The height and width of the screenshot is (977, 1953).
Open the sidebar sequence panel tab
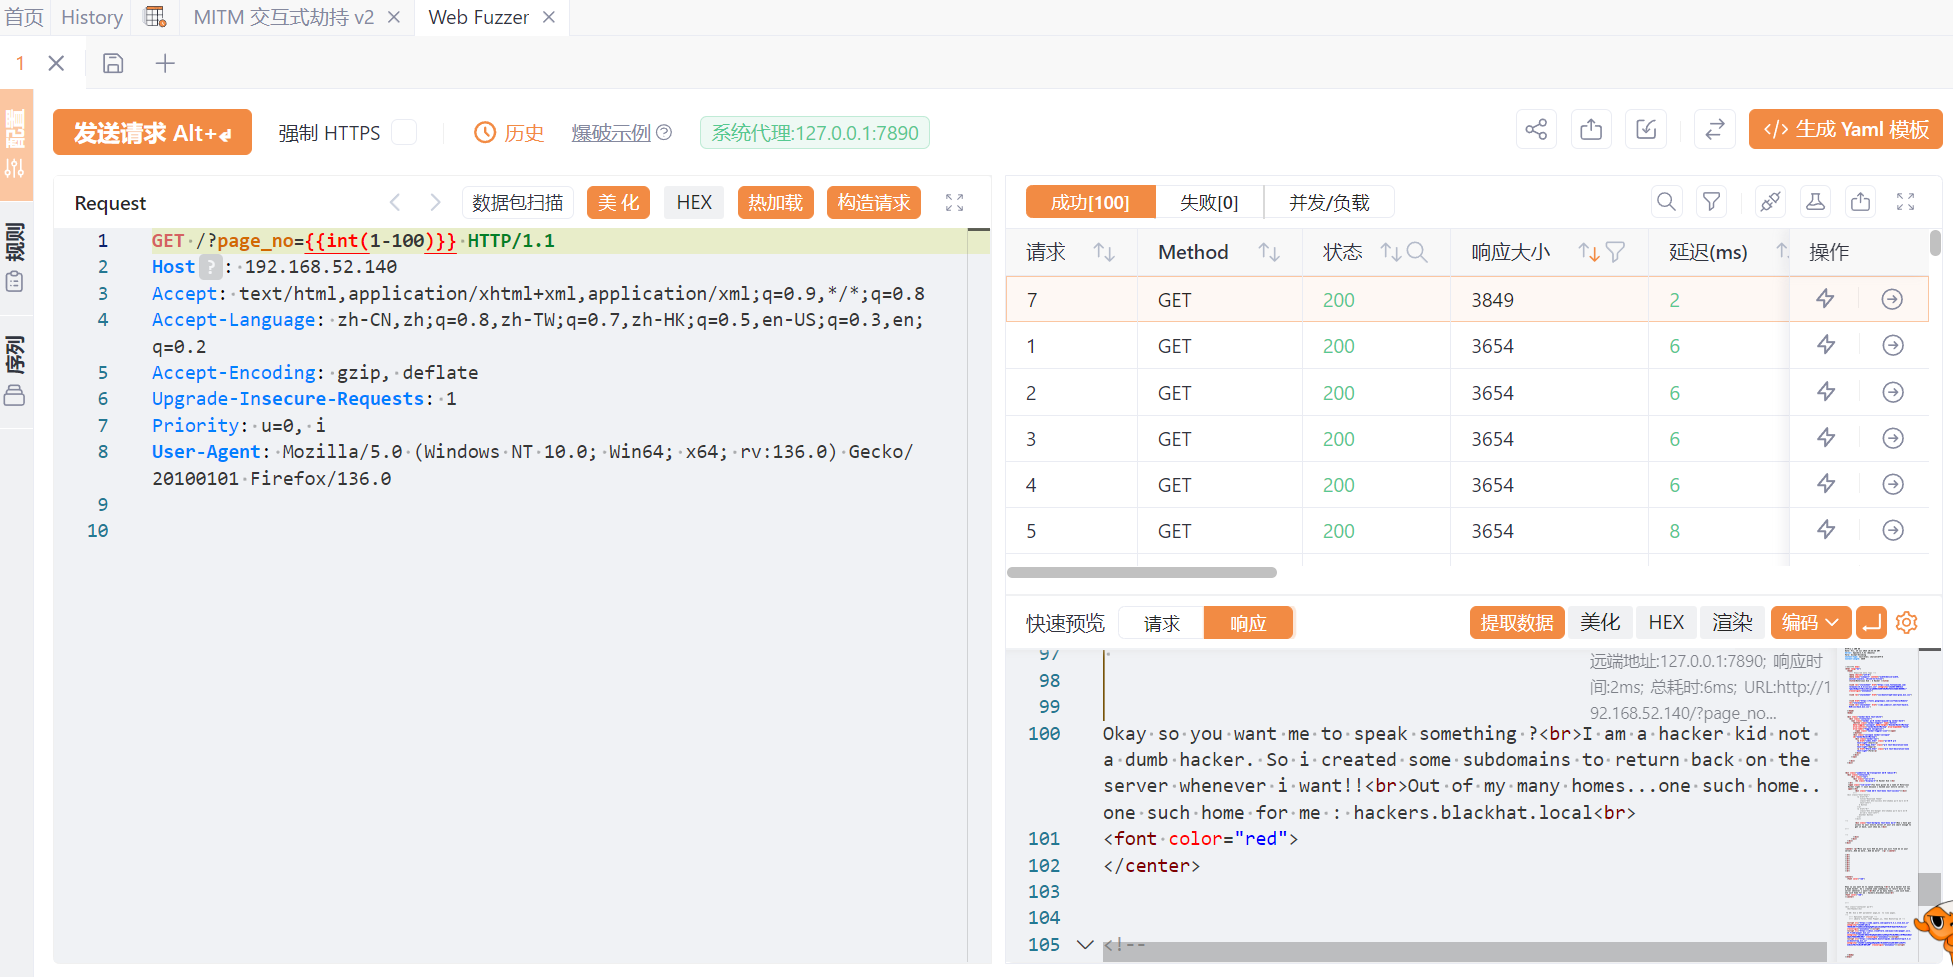(x=15, y=372)
